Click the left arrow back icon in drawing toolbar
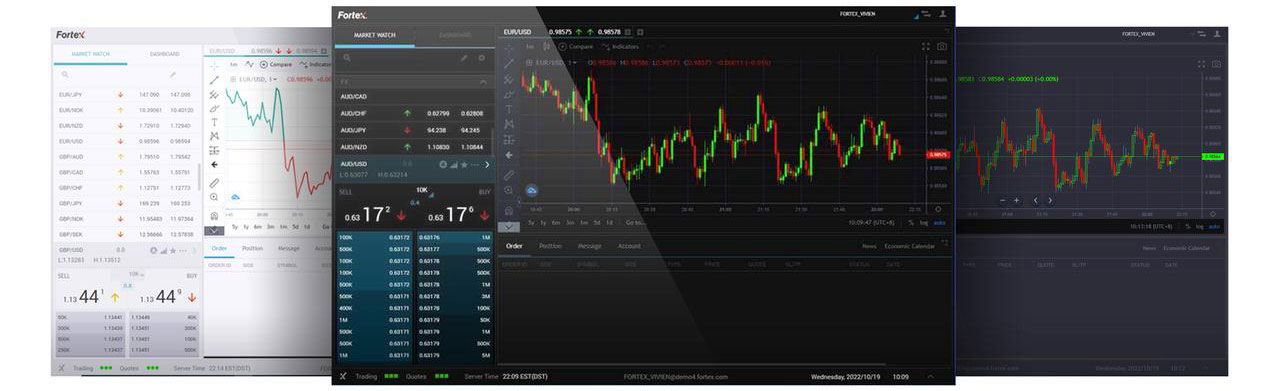Image resolution: width=1280 pixels, height=391 pixels. [509, 156]
